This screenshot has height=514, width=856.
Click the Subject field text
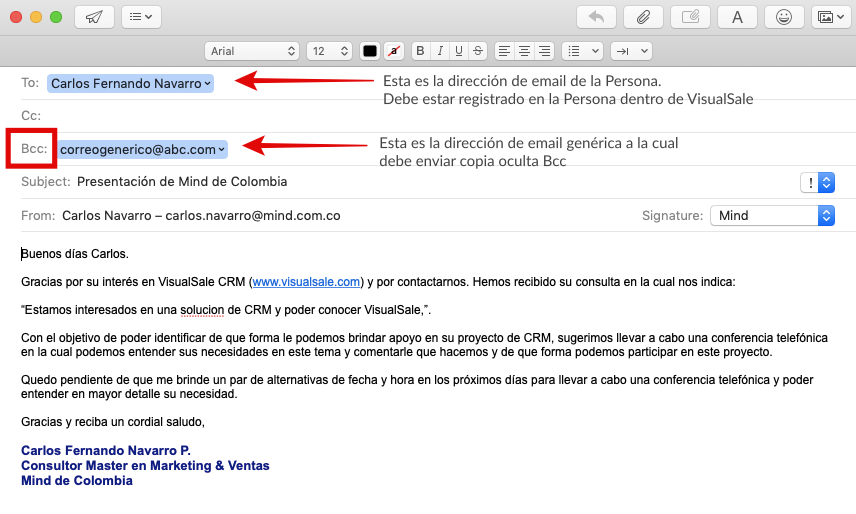pos(182,182)
